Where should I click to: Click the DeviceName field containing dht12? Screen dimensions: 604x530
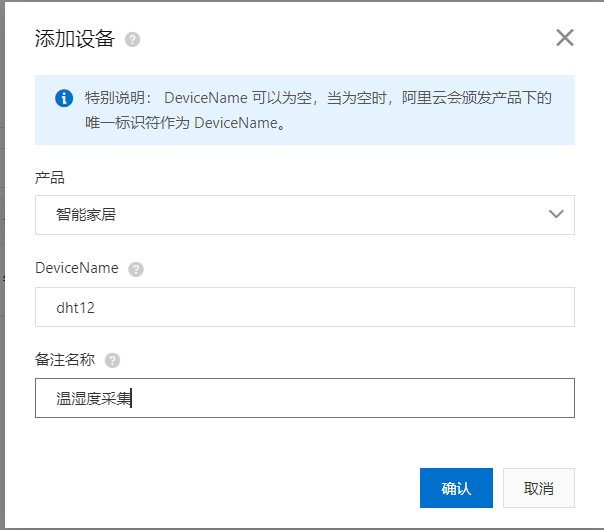305,307
